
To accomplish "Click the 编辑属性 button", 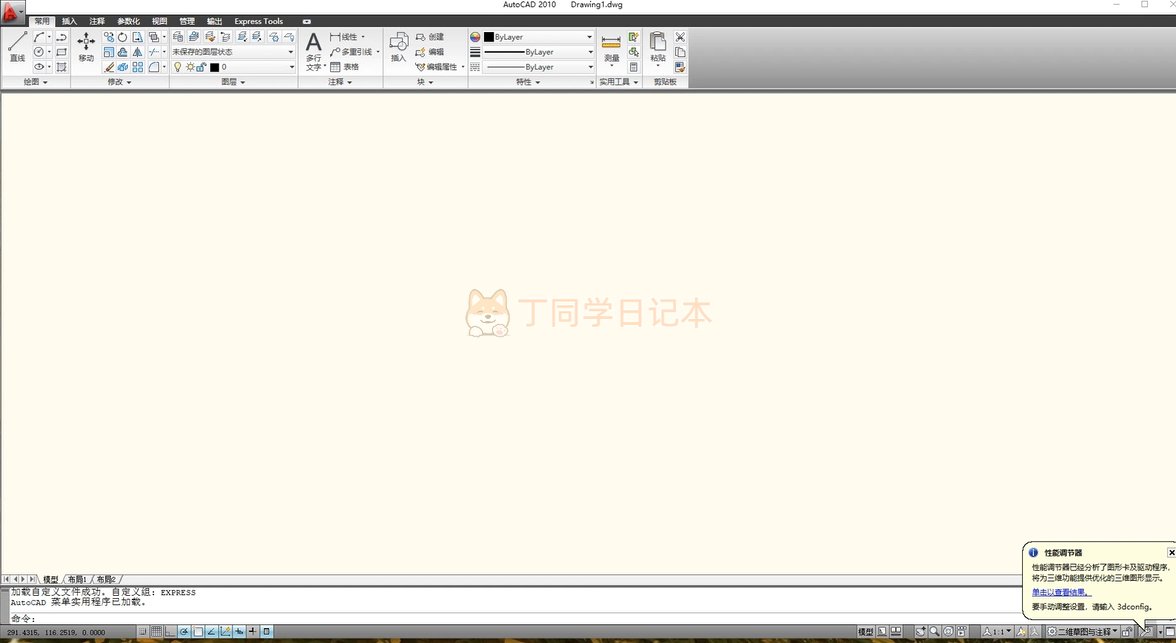I will click(436, 67).
